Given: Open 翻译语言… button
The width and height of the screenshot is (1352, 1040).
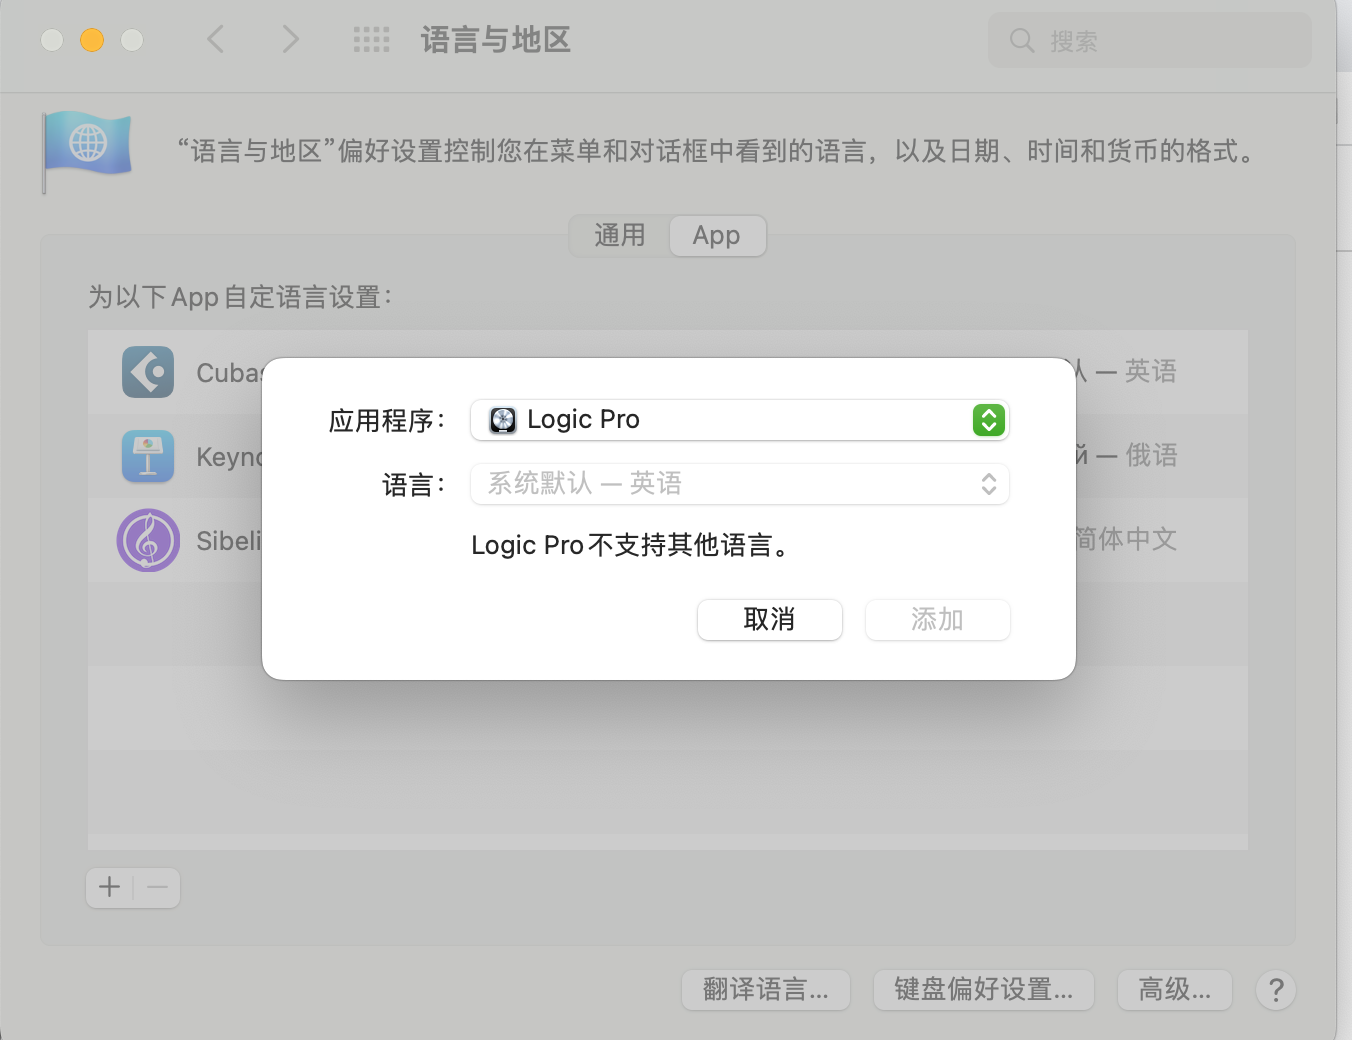Looking at the screenshot, I should (766, 990).
